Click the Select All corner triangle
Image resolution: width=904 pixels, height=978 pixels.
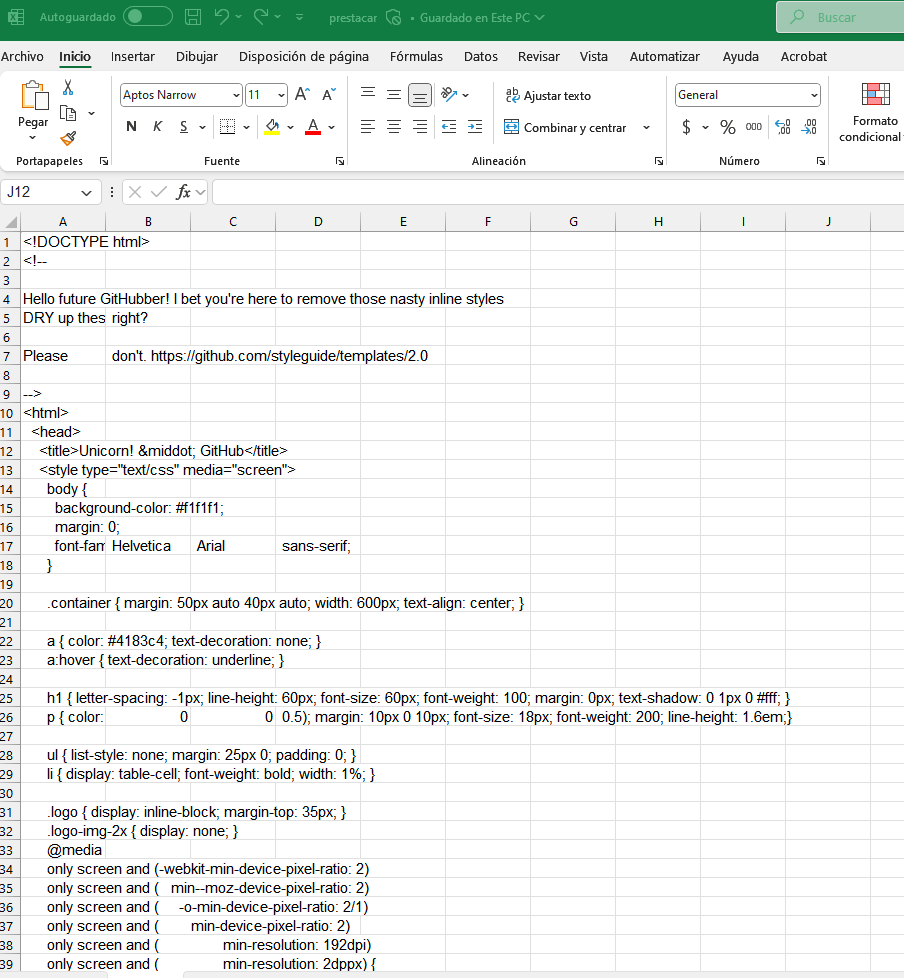[11, 222]
